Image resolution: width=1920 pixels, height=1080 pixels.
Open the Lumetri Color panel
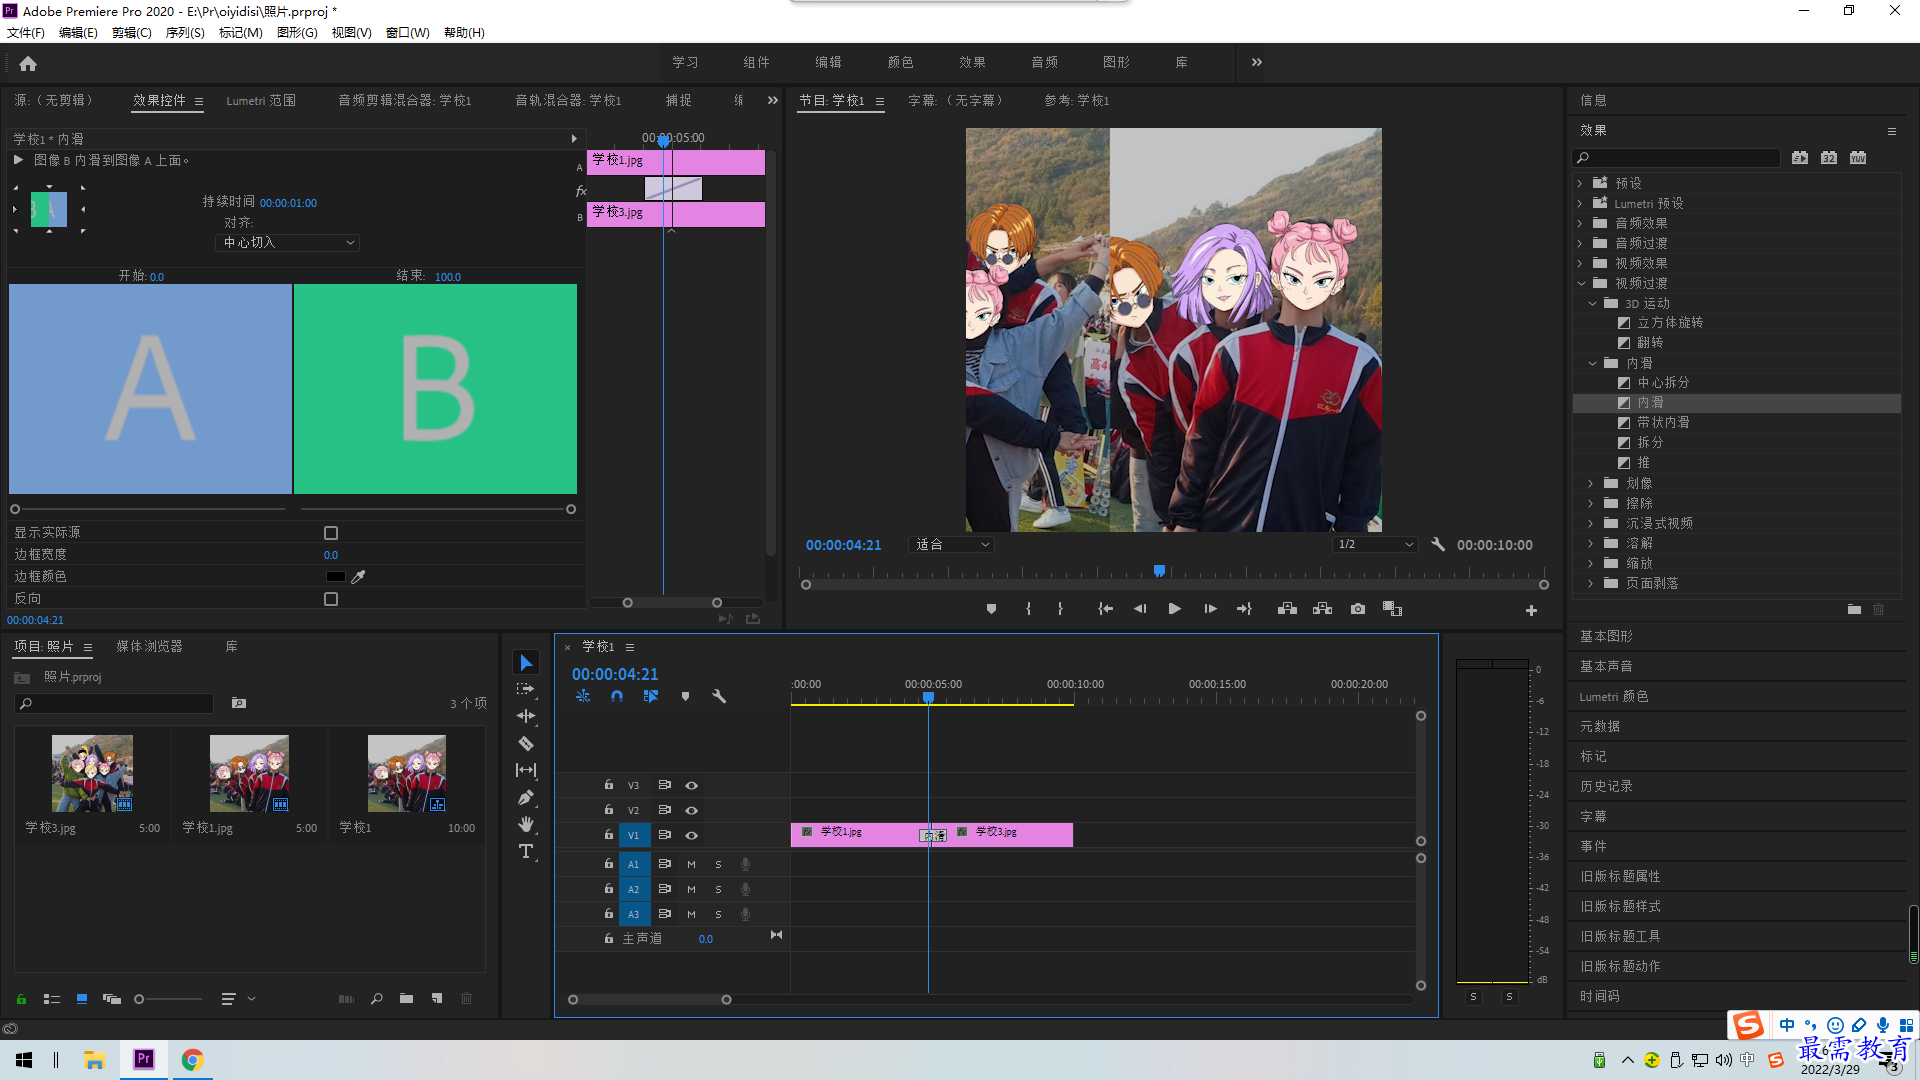click(x=1613, y=697)
